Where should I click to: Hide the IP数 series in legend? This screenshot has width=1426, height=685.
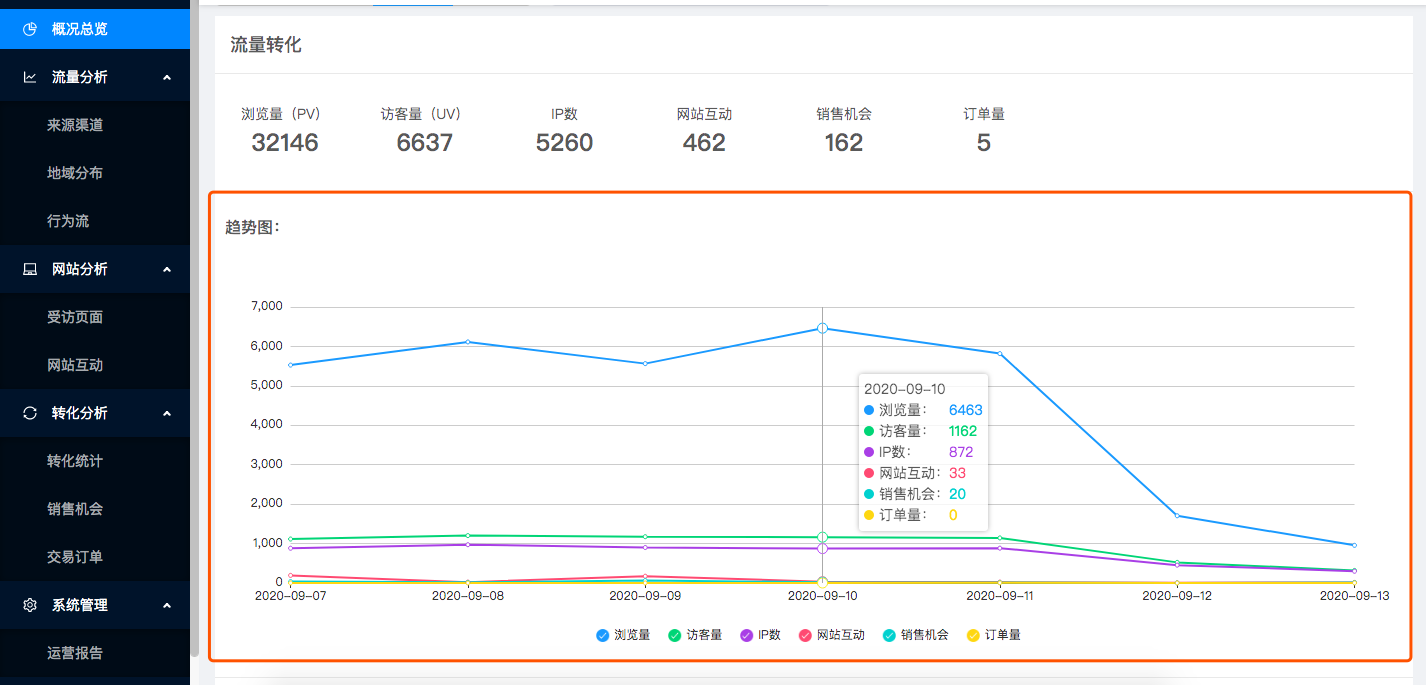point(746,635)
